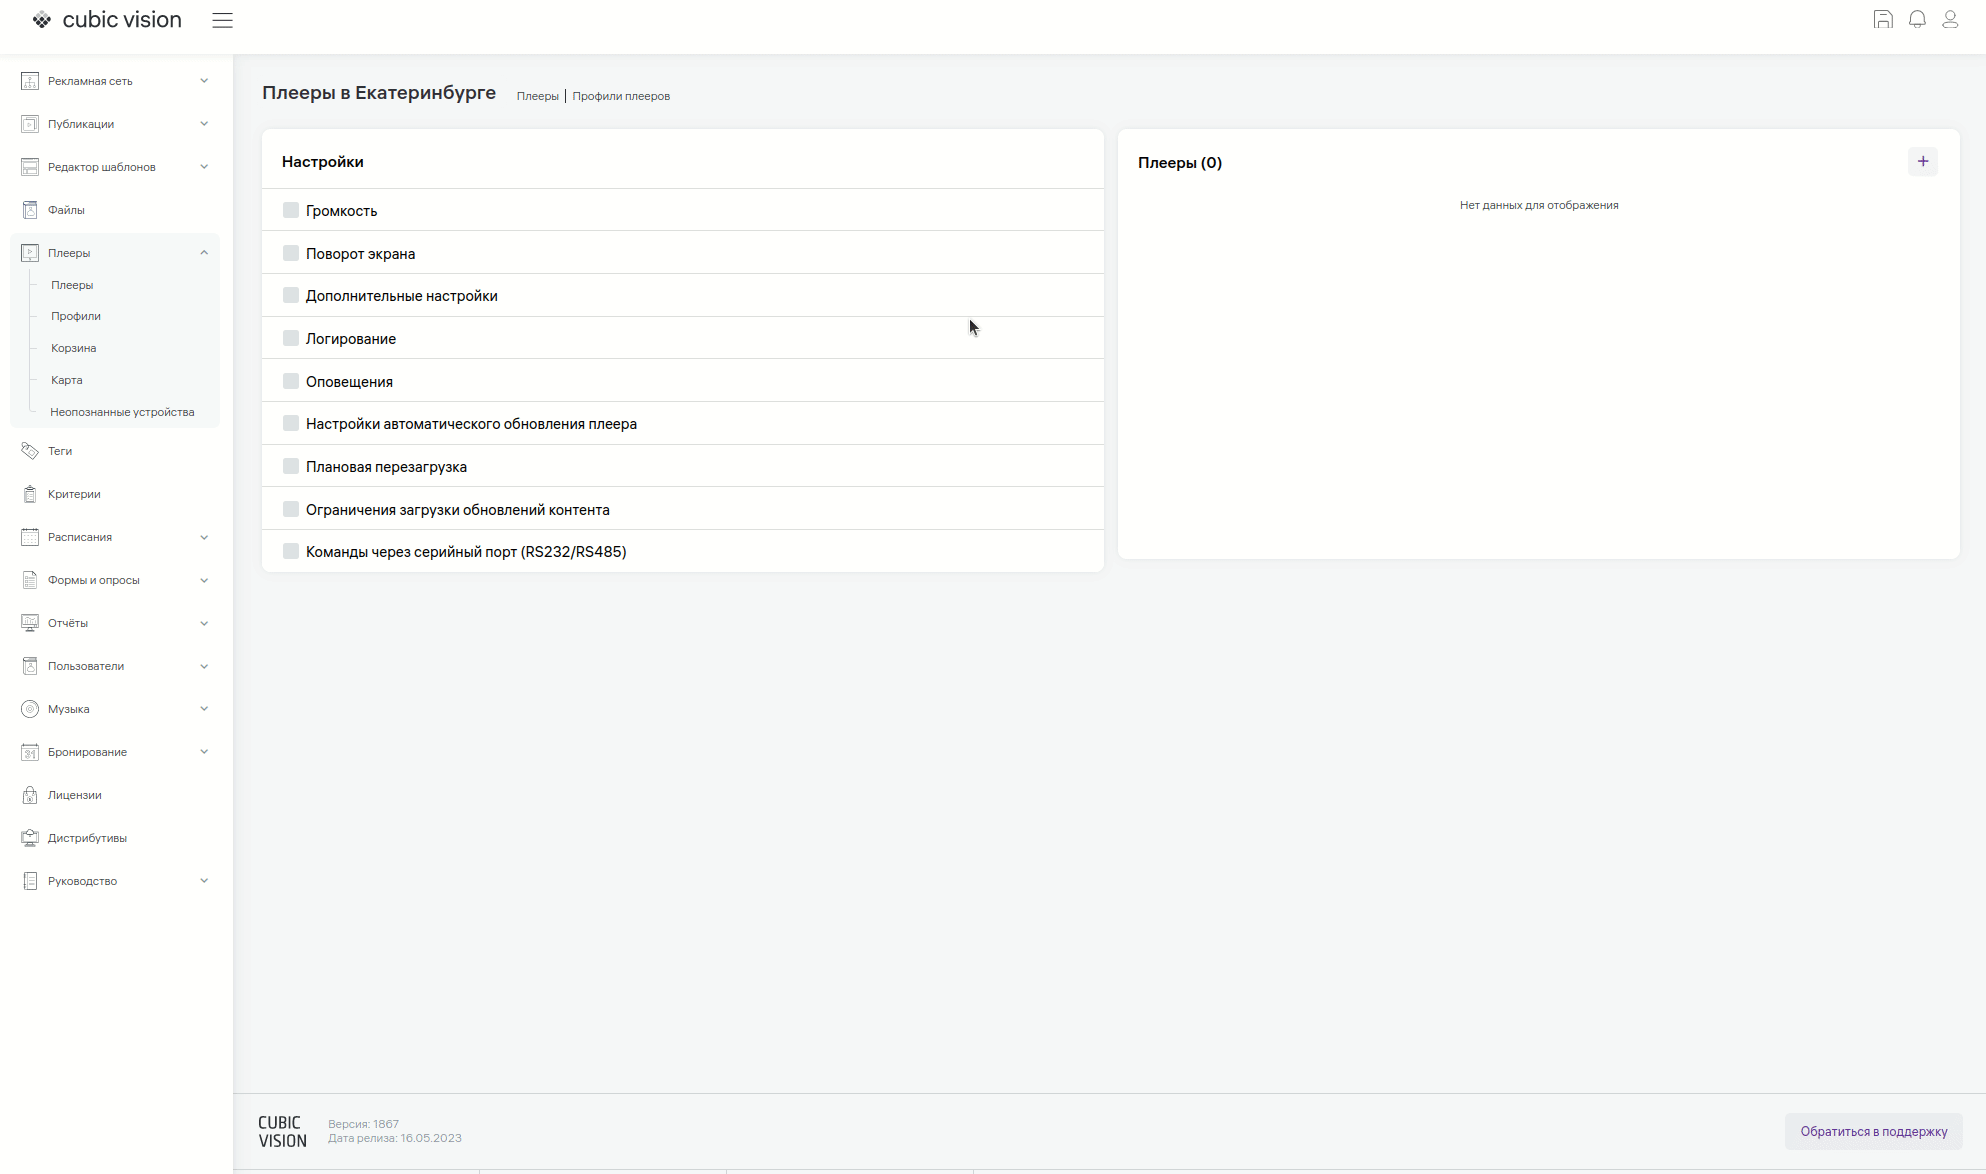Click the cubic vision logo
This screenshot has height=1174, width=1986.
point(107,20)
